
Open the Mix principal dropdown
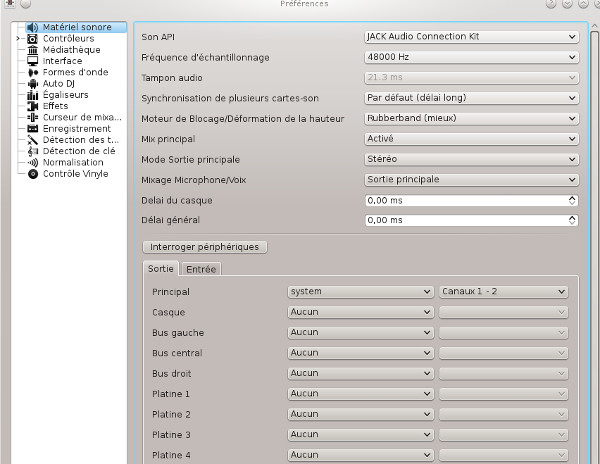[471, 139]
